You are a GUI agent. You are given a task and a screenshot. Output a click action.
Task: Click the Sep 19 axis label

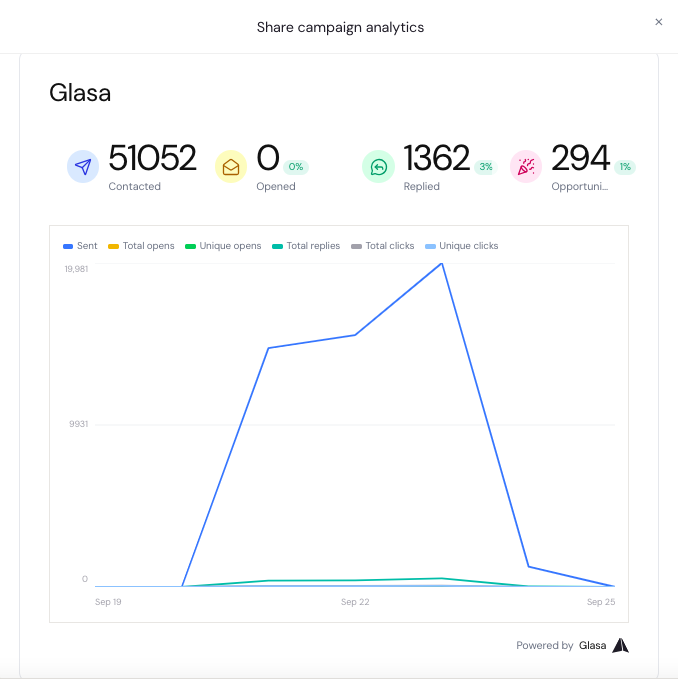108,602
